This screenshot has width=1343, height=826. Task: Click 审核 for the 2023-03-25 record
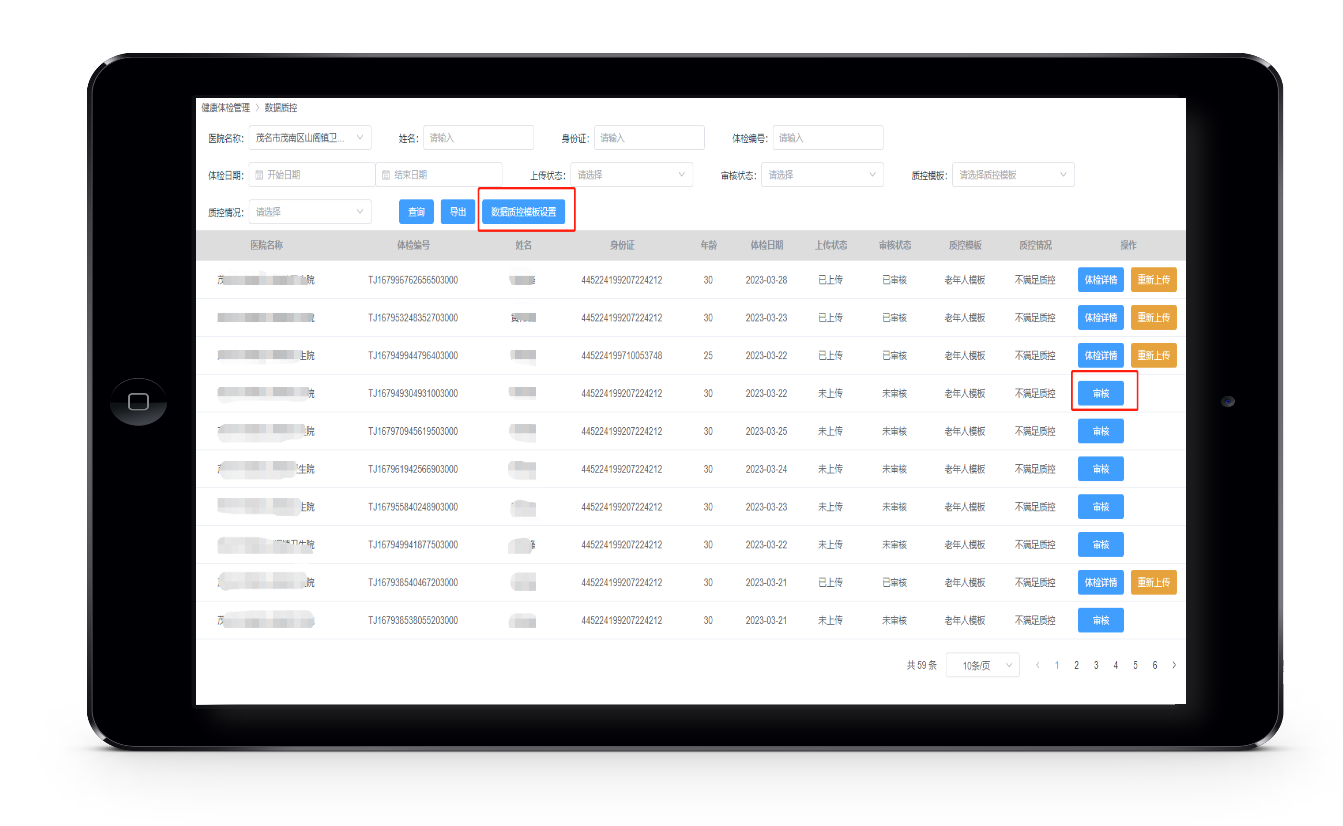(x=1100, y=431)
